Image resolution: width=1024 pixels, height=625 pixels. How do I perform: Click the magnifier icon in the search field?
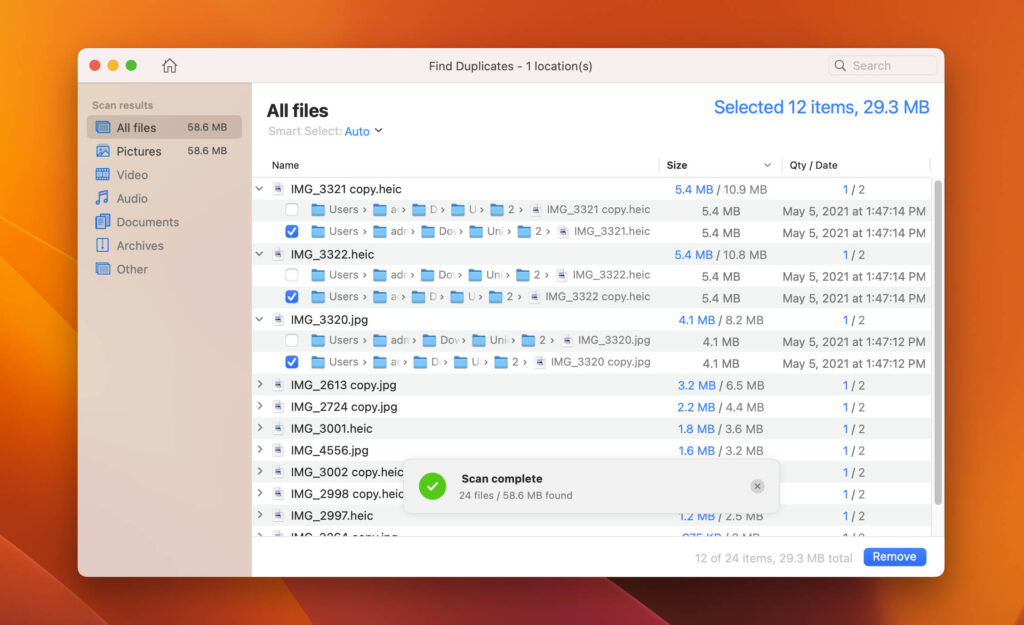[839, 65]
